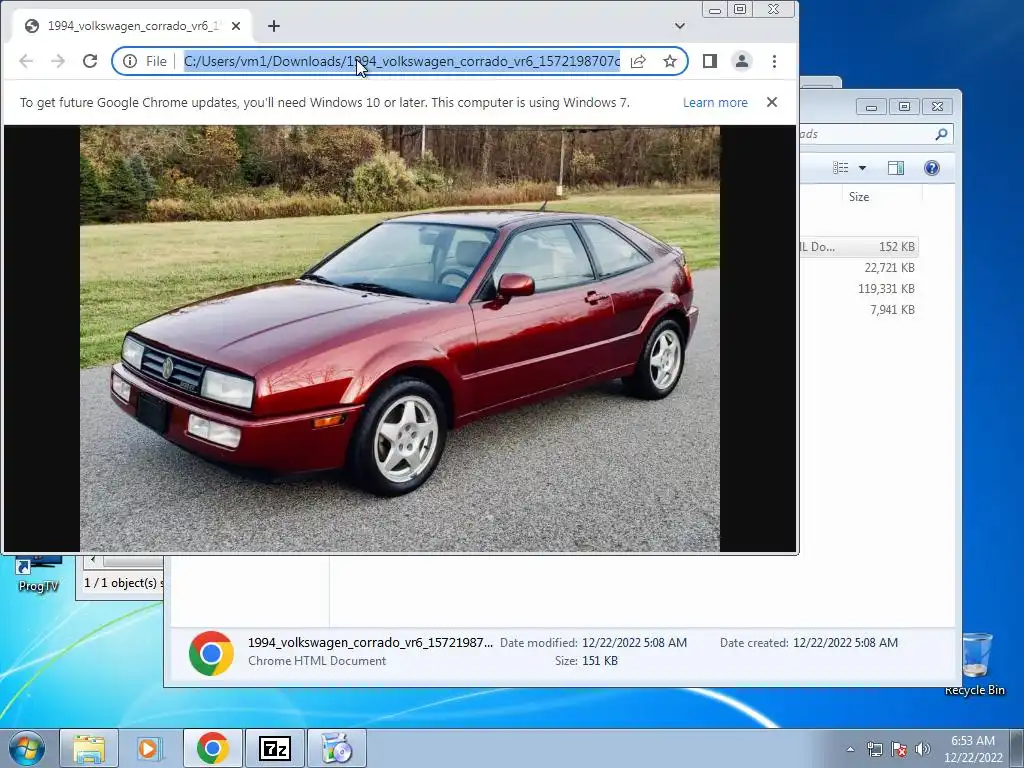Sort by Size column in Explorer
This screenshot has width=1024, height=768.
(x=859, y=197)
